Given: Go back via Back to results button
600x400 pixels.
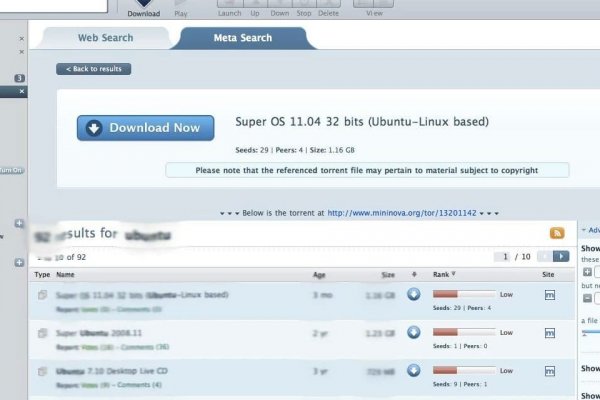Looking at the screenshot, I should point(93,69).
